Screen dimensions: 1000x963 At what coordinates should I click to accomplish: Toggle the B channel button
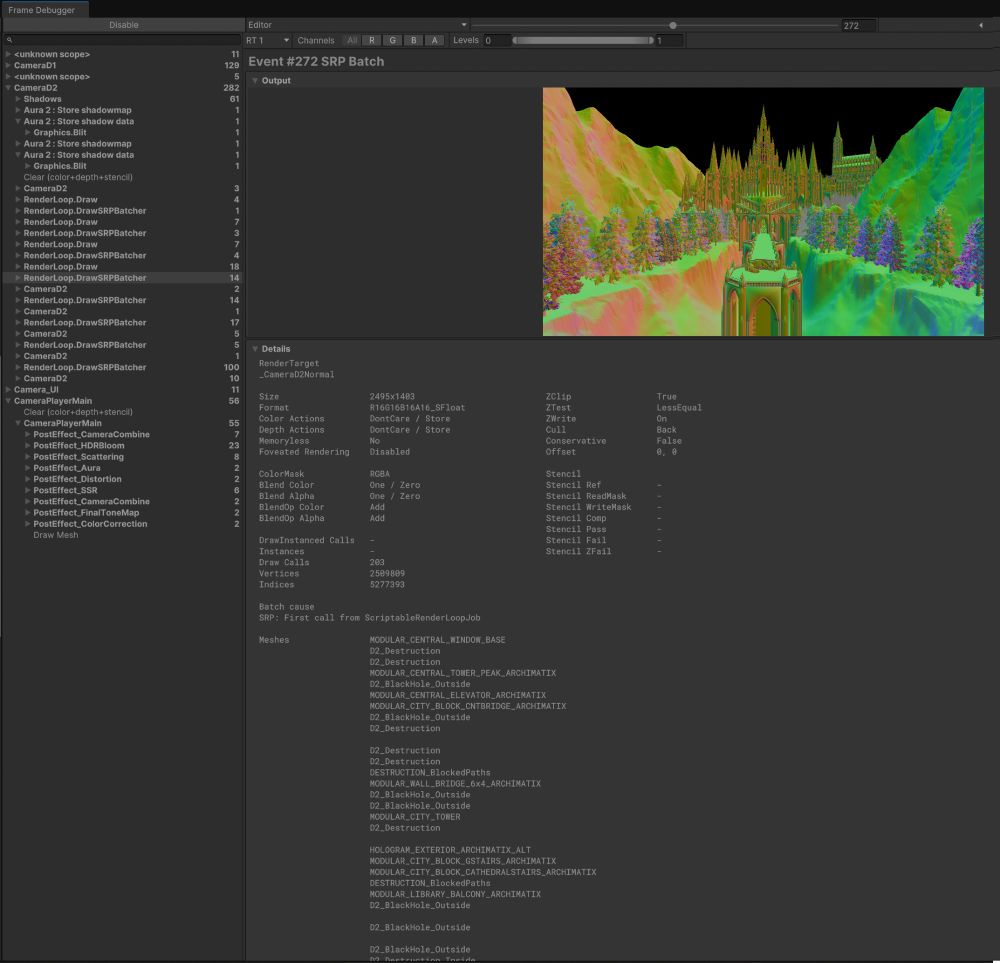[x=413, y=40]
